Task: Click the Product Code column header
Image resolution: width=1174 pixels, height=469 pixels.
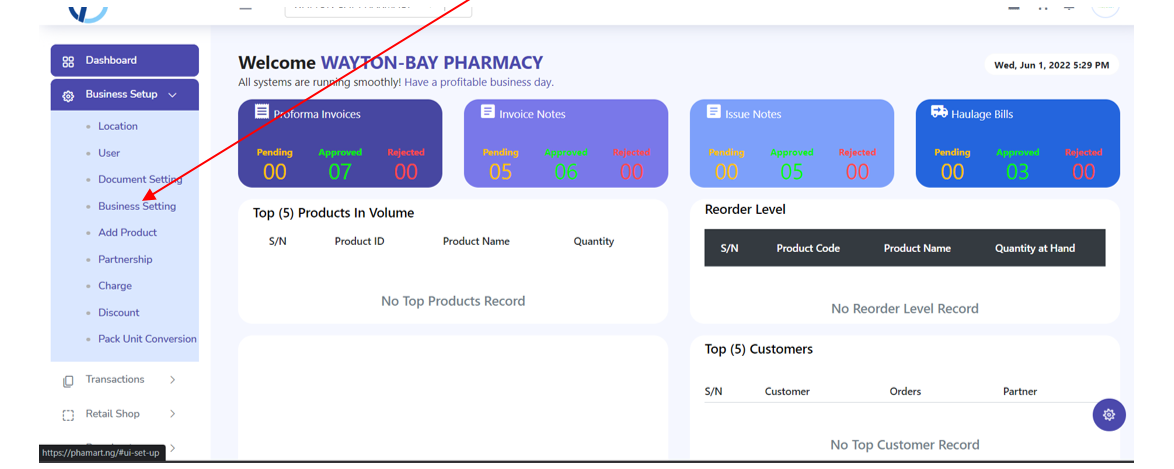Action: pos(808,248)
